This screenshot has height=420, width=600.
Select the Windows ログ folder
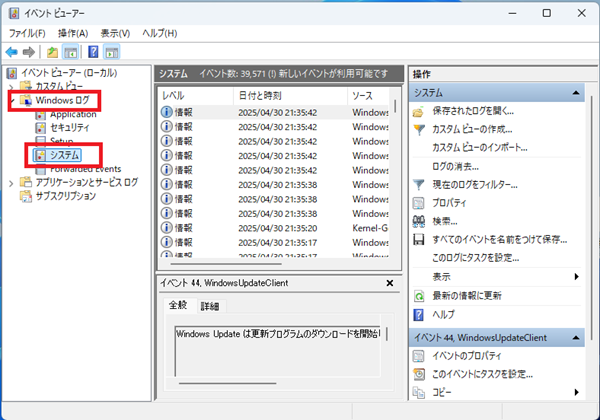pos(62,100)
